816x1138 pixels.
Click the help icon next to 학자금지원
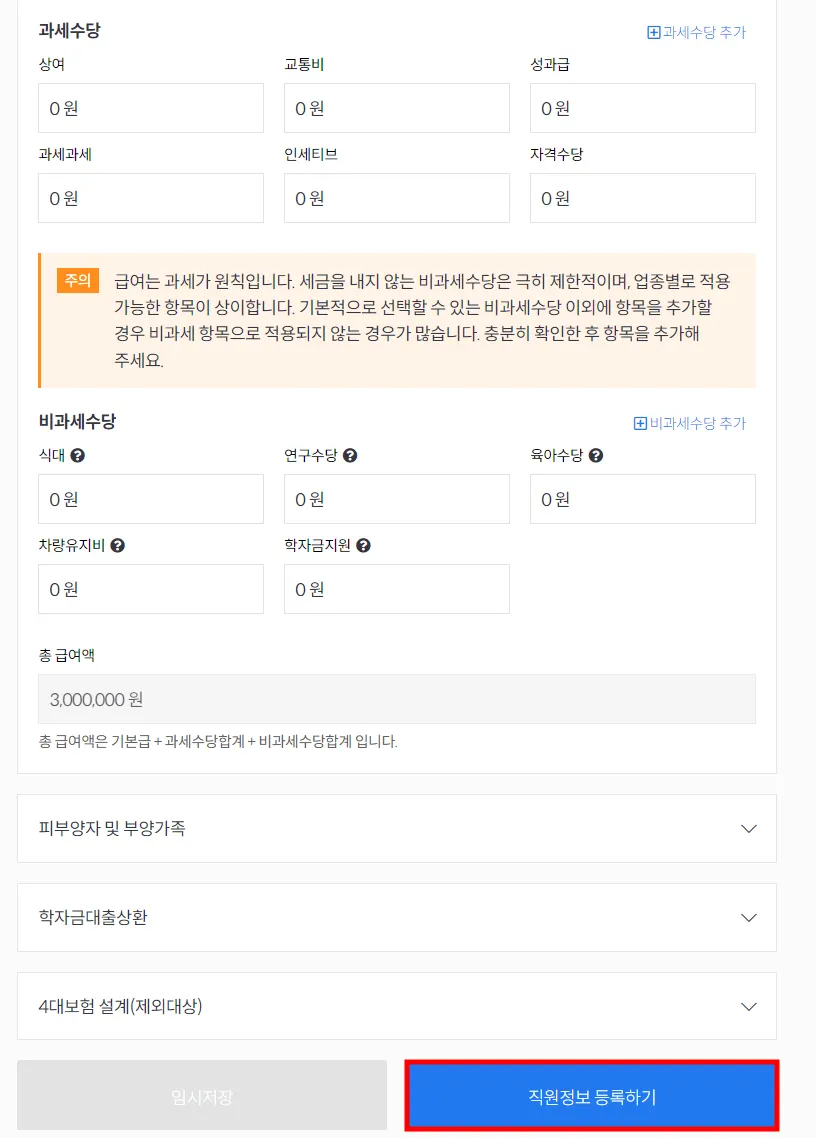364,546
